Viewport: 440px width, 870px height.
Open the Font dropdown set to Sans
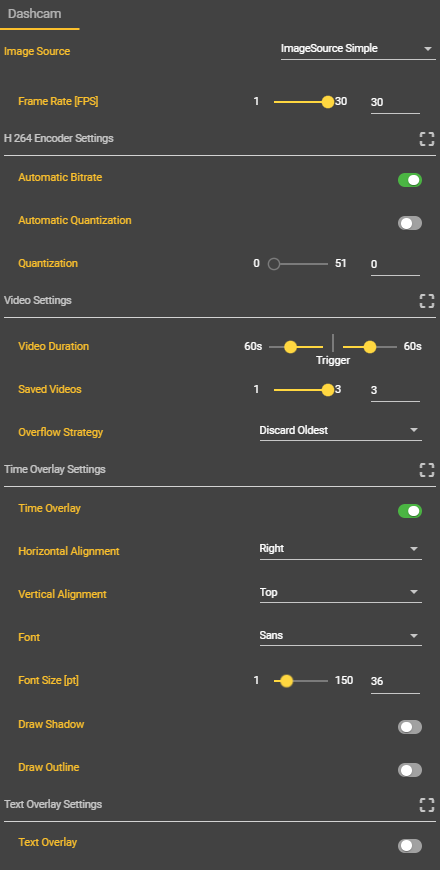pyautogui.click(x=341, y=635)
